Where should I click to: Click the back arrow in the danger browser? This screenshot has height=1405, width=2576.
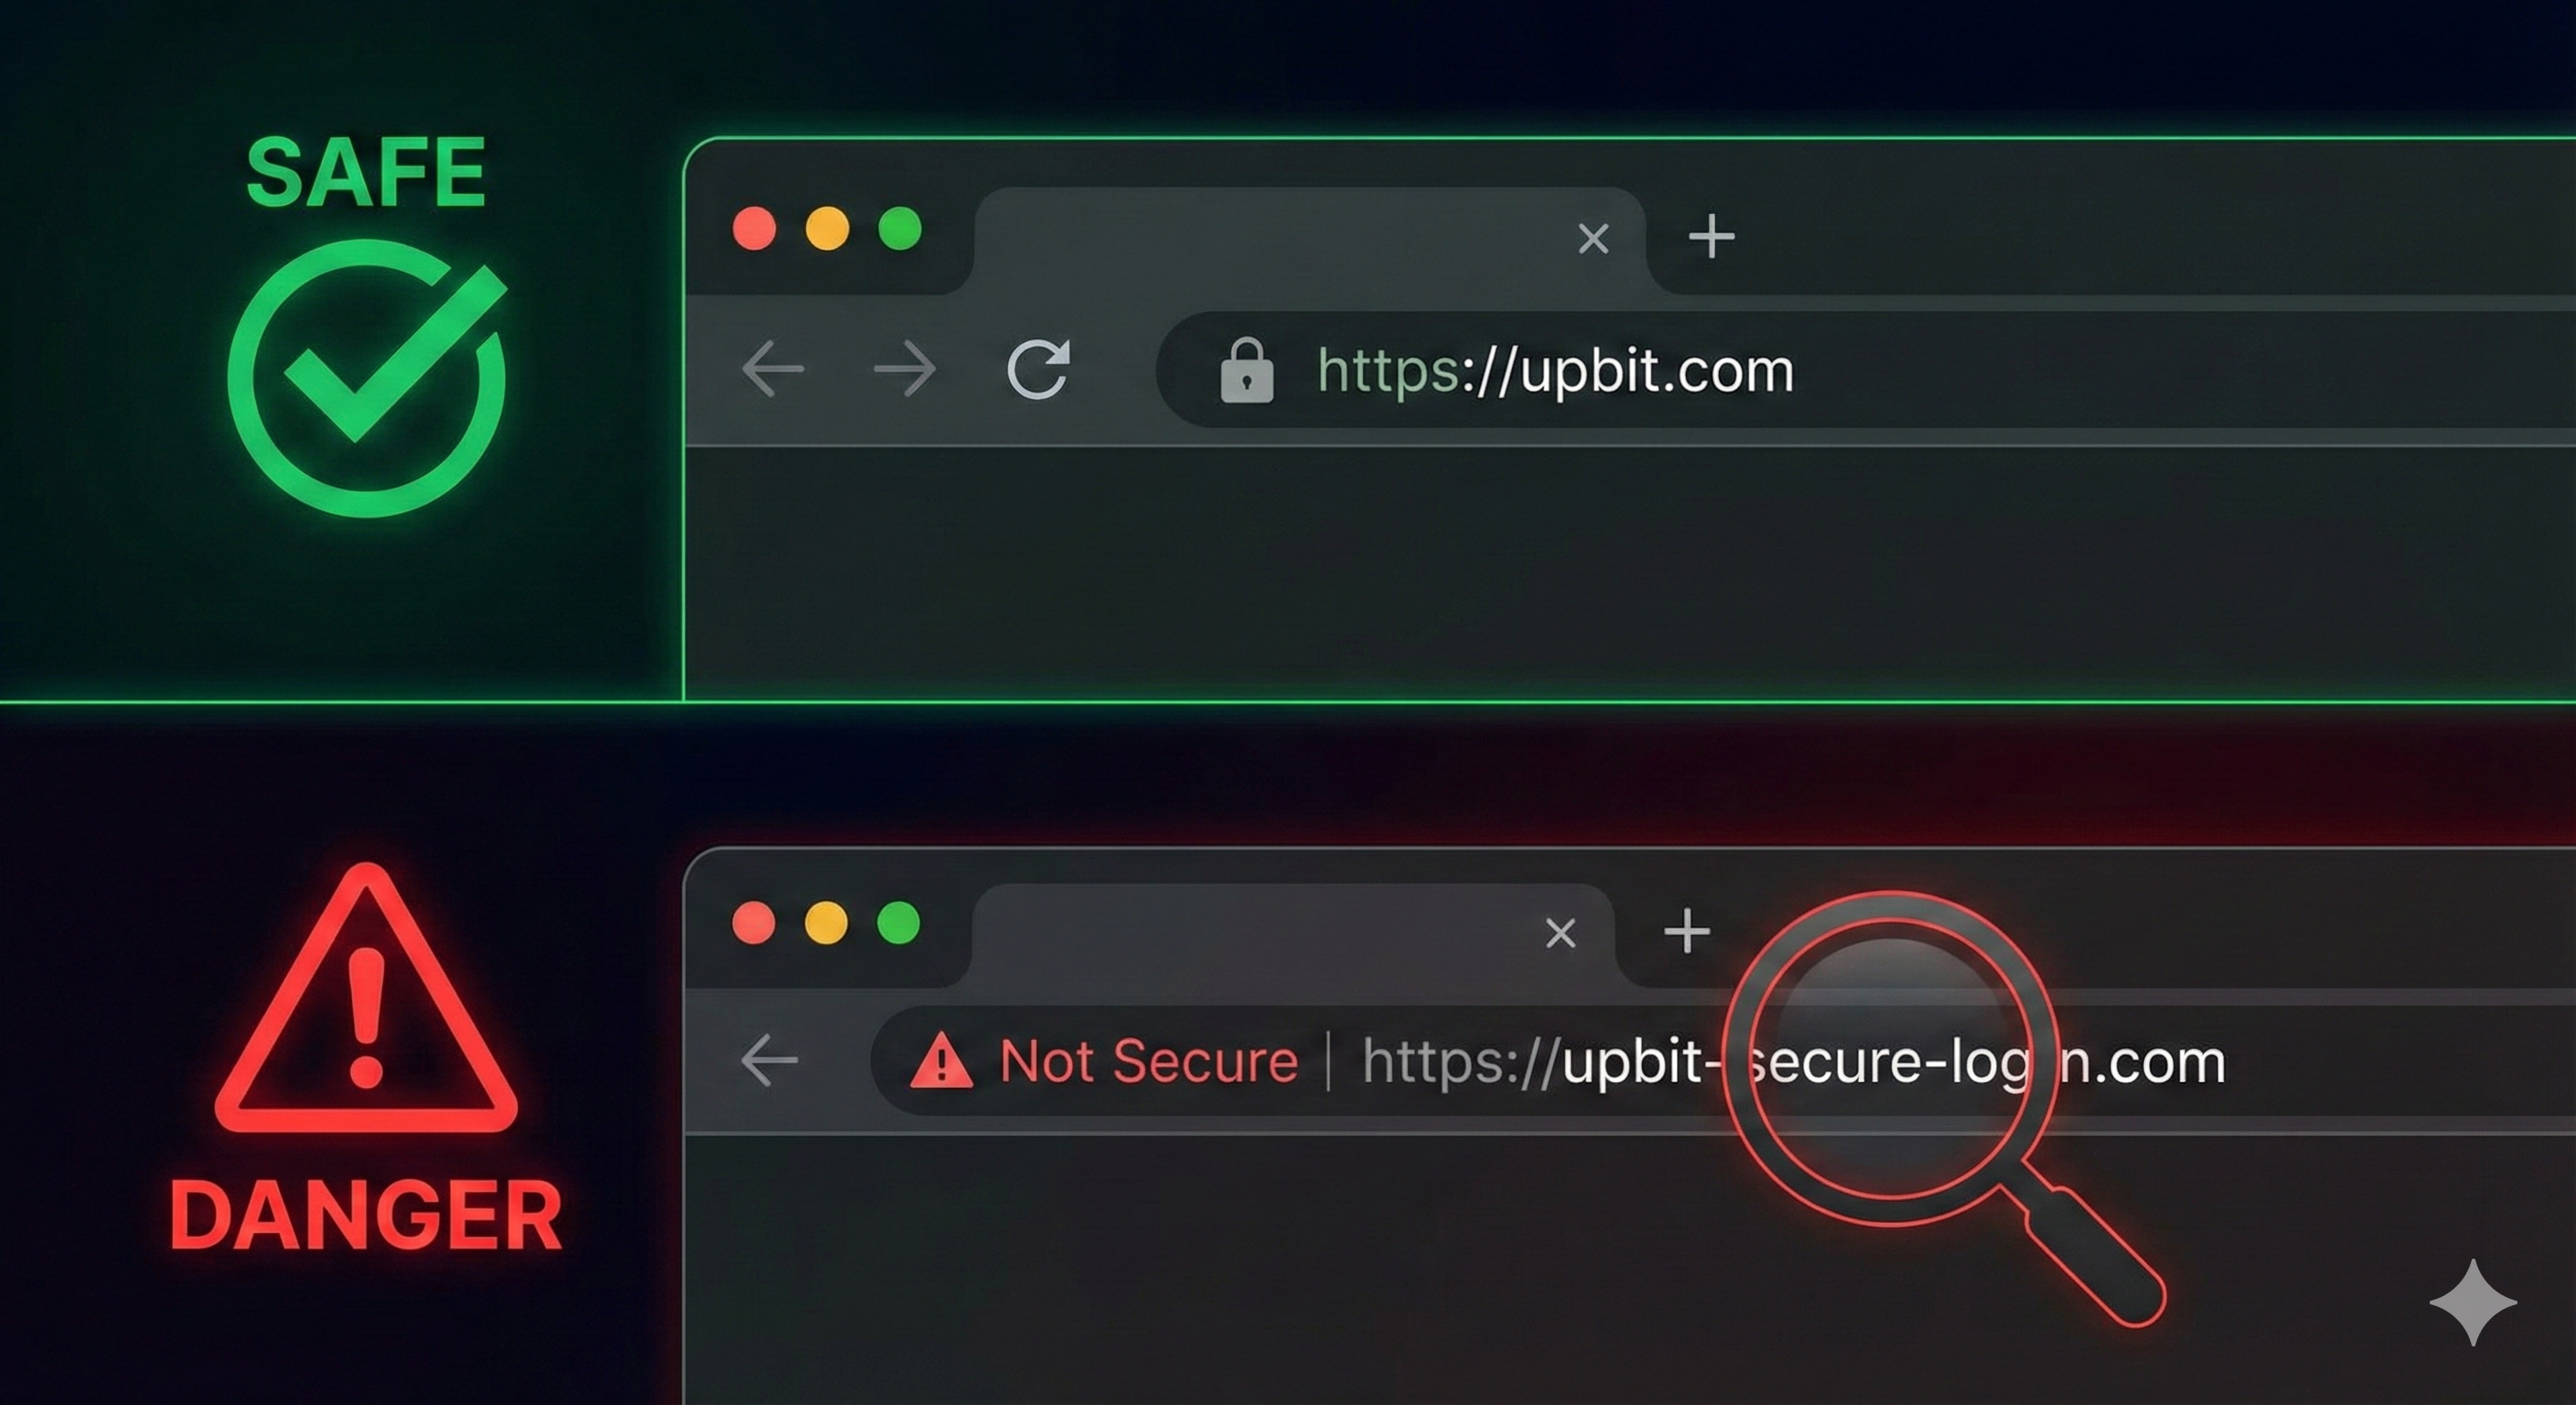769,1060
